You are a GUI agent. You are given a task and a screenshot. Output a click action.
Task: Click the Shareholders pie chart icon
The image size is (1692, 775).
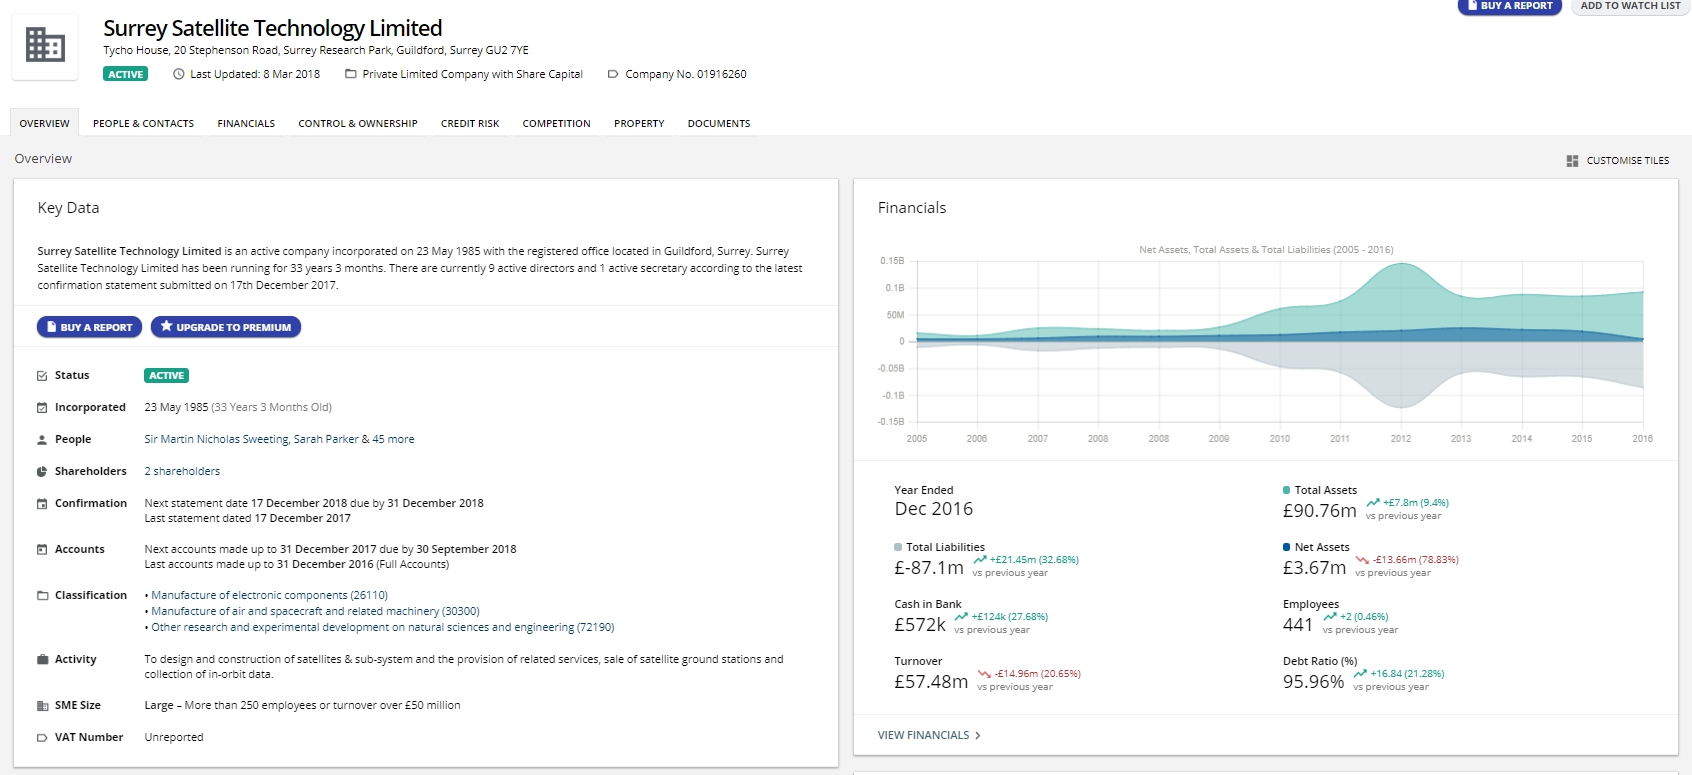(42, 472)
